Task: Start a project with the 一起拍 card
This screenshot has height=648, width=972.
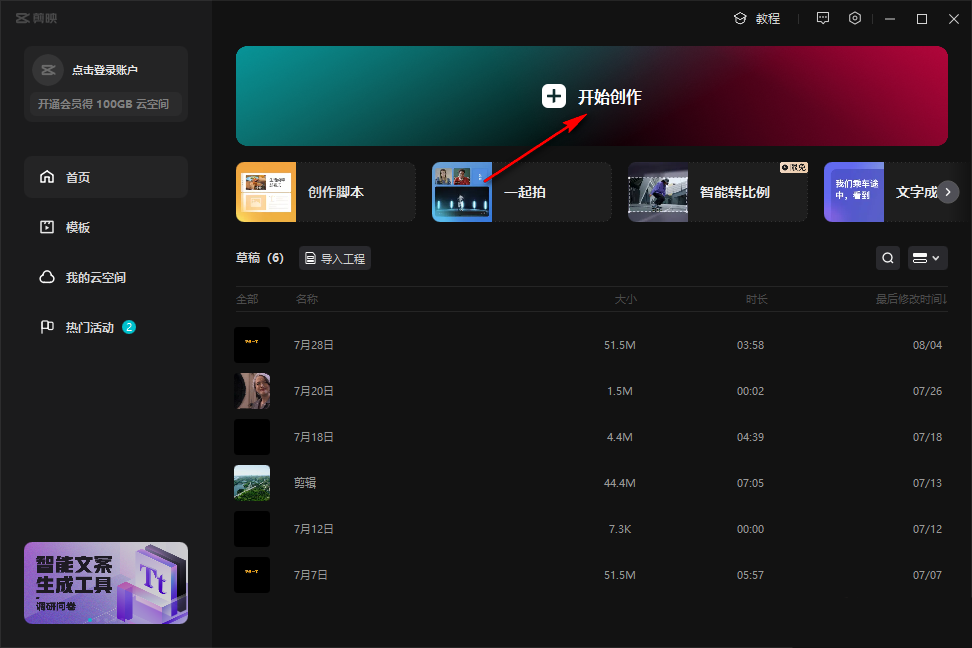Action: point(521,192)
